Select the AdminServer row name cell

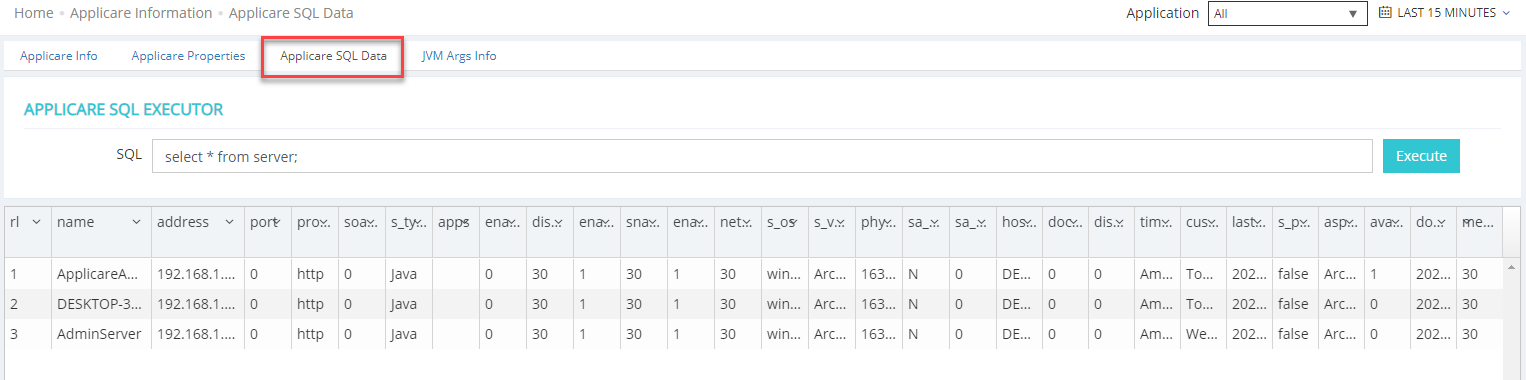click(x=100, y=334)
